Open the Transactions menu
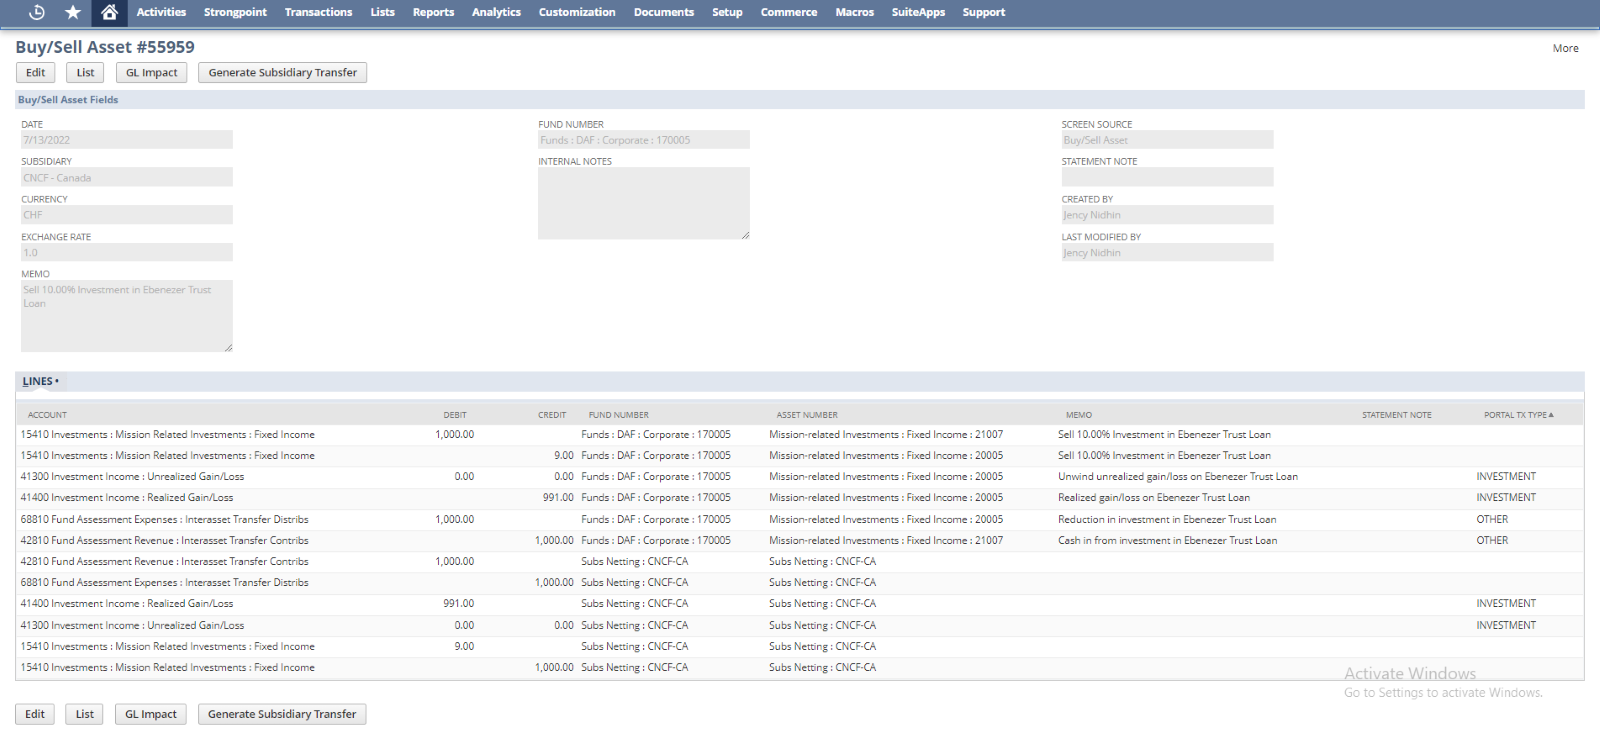The width and height of the screenshot is (1600, 734). [x=318, y=12]
